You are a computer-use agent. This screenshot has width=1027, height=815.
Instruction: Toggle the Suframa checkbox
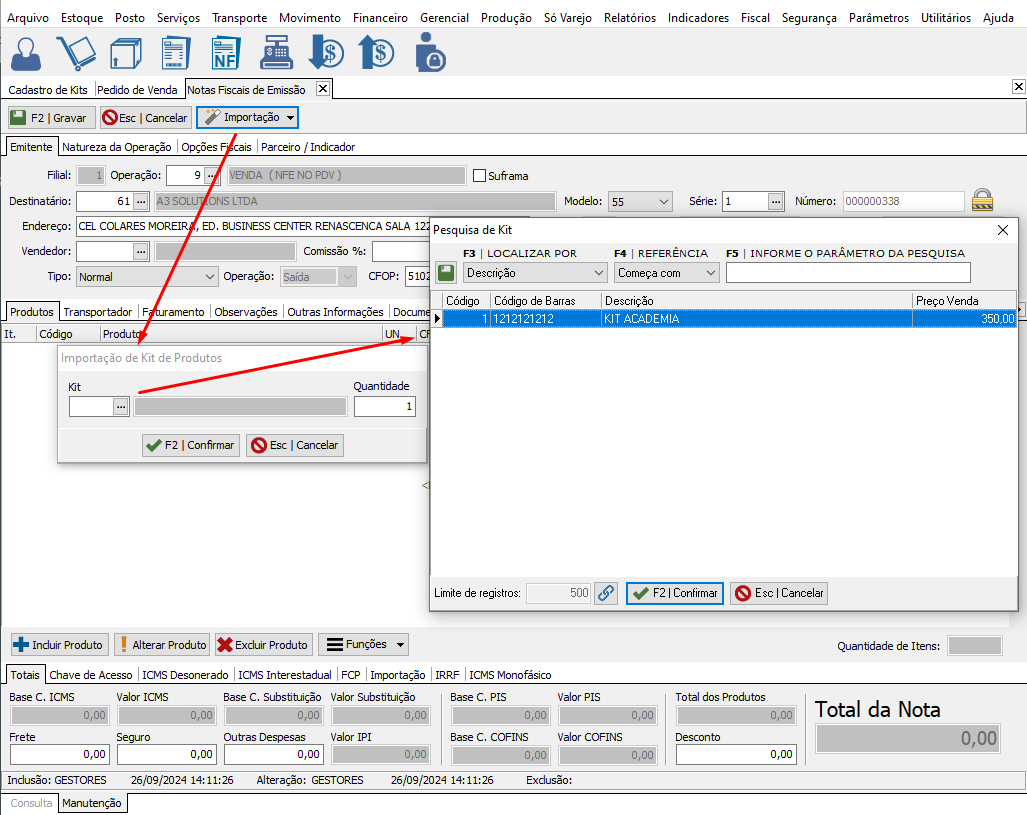[479, 176]
